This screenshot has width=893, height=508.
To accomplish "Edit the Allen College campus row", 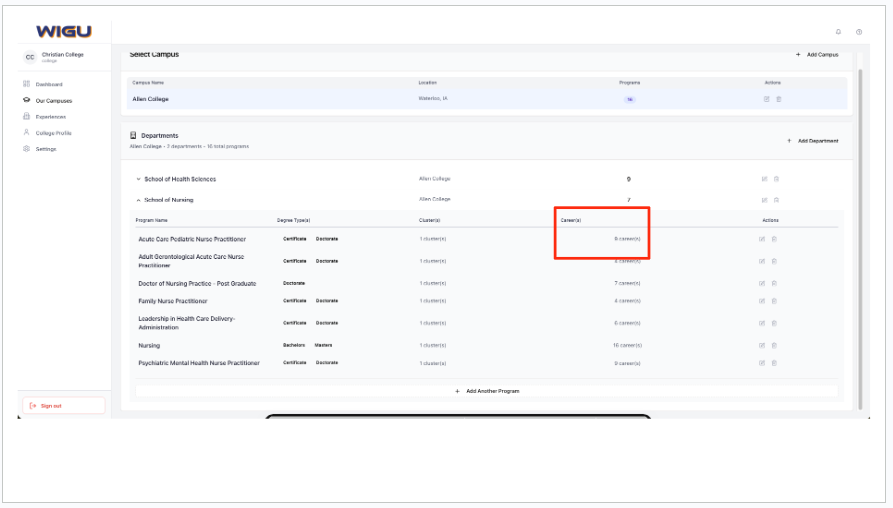I will (x=767, y=99).
